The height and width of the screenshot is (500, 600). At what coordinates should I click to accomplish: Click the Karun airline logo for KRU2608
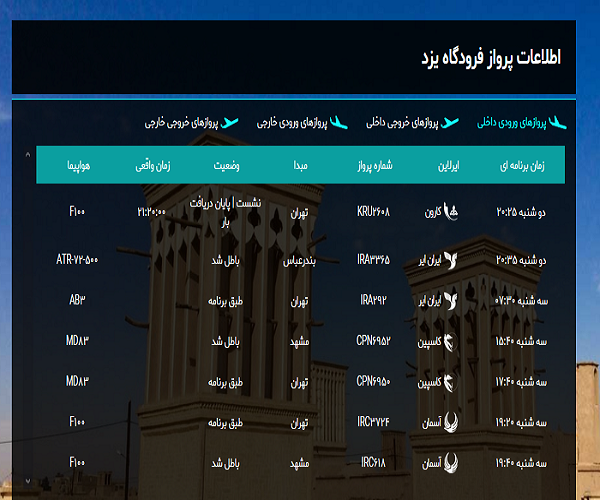pos(451,211)
